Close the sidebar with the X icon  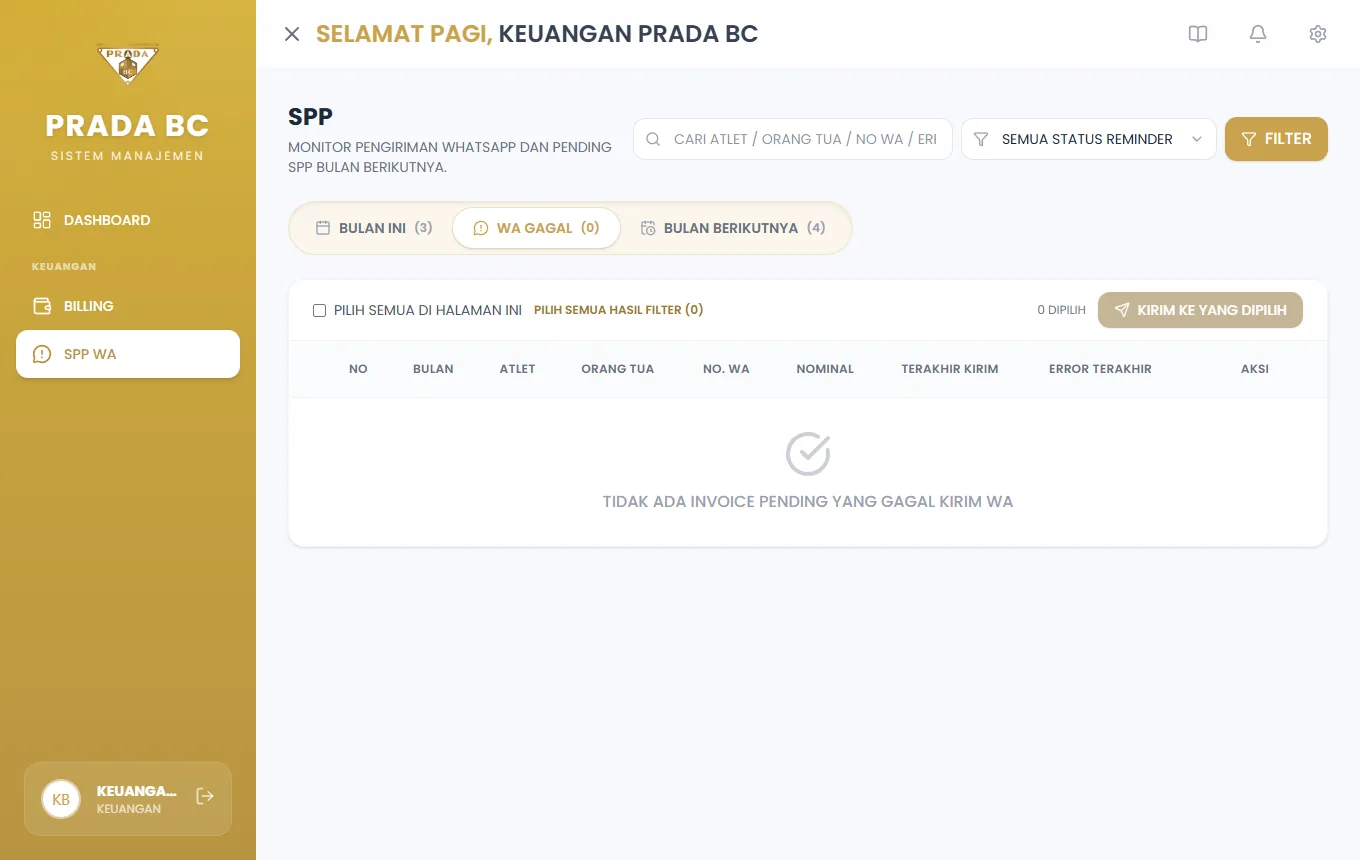[292, 34]
